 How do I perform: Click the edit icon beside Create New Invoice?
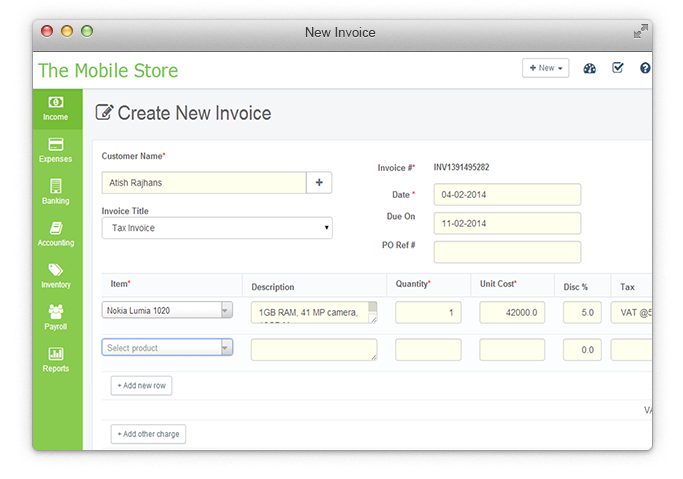point(104,112)
